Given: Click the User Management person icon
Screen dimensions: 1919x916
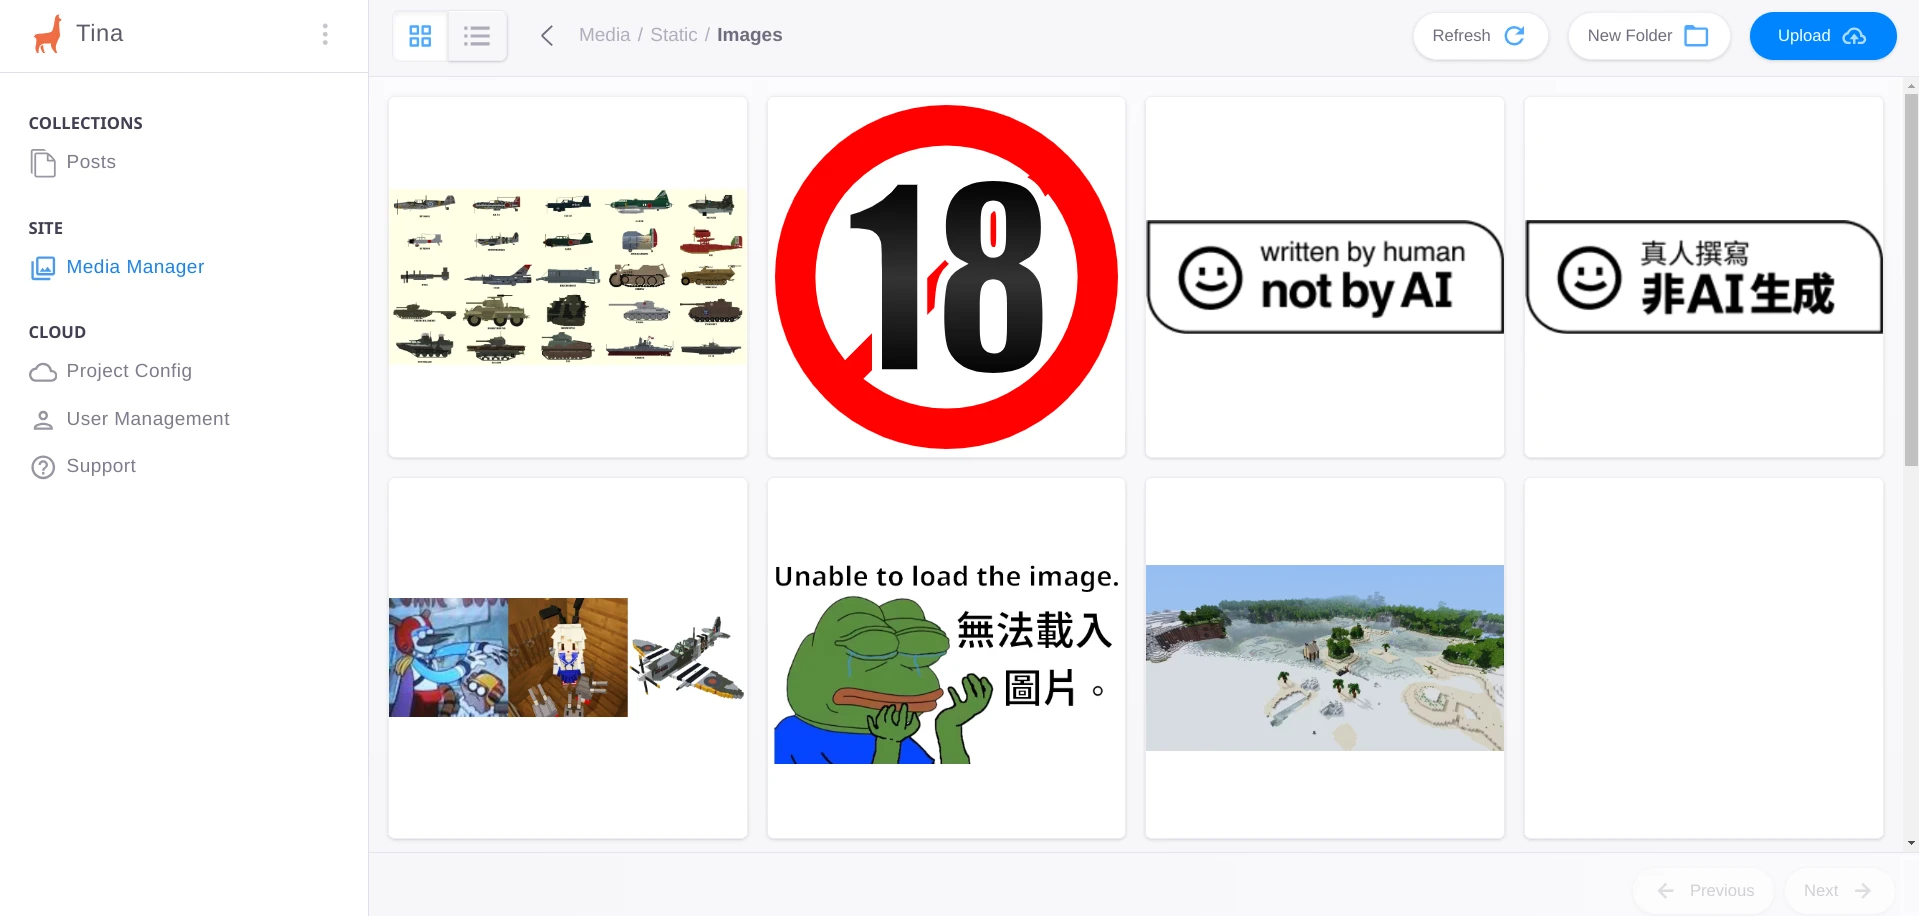Looking at the screenshot, I should (x=43, y=420).
